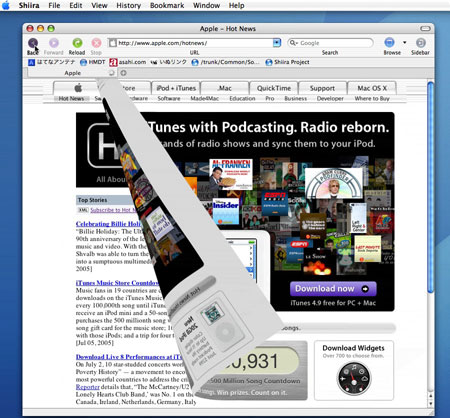The image size is (450, 418).
Task: Add a new tab with the plus icon
Action: click(123, 73)
